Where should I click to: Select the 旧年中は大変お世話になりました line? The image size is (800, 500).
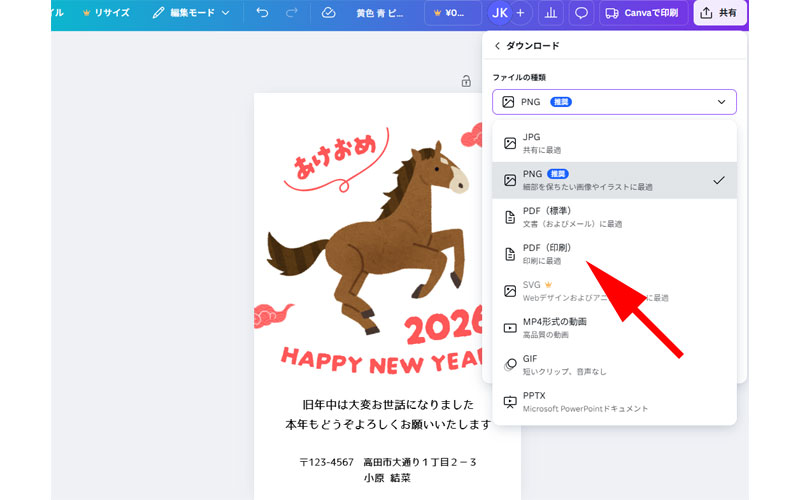coord(388,405)
